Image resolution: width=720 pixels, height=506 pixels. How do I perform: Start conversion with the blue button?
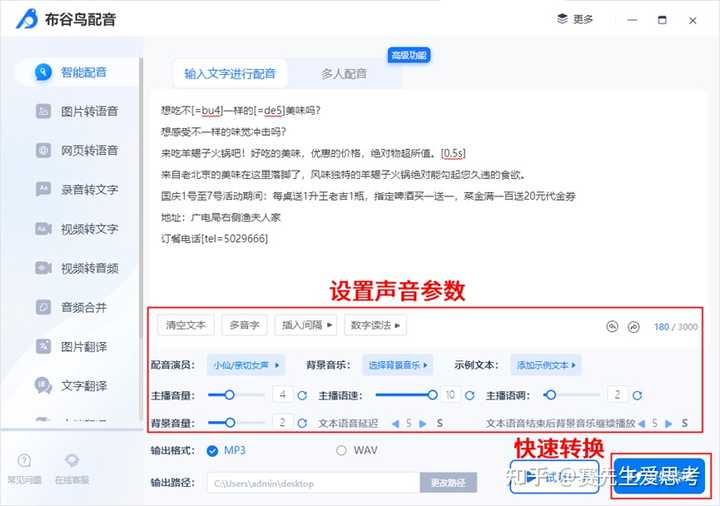pos(659,476)
